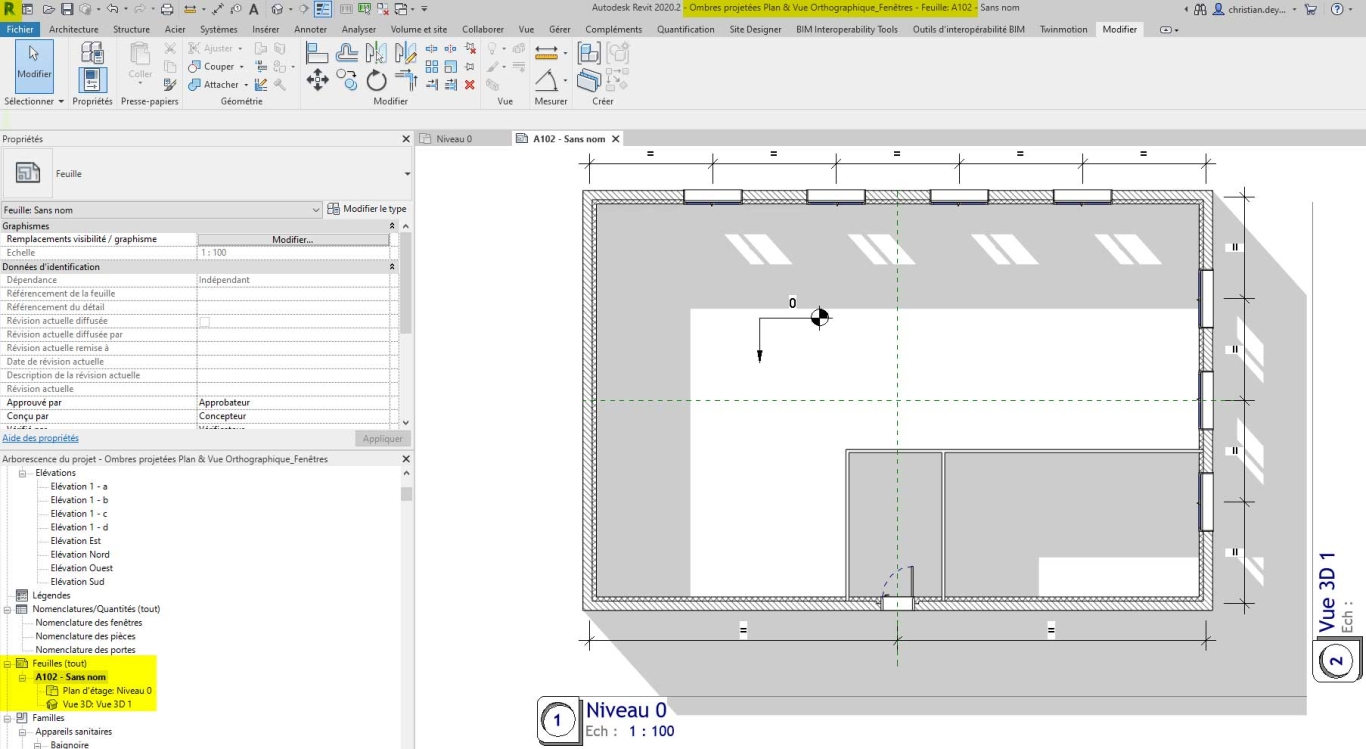Click the Modifier le type button
This screenshot has height=749, width=1366.
367,209
